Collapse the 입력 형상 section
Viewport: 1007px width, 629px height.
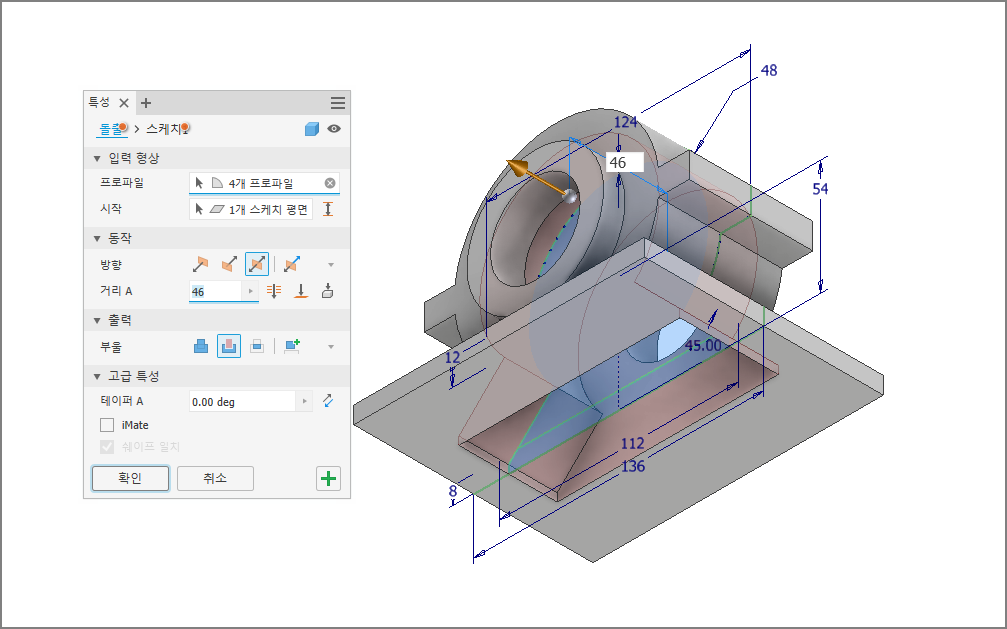[x=97, y=158]
